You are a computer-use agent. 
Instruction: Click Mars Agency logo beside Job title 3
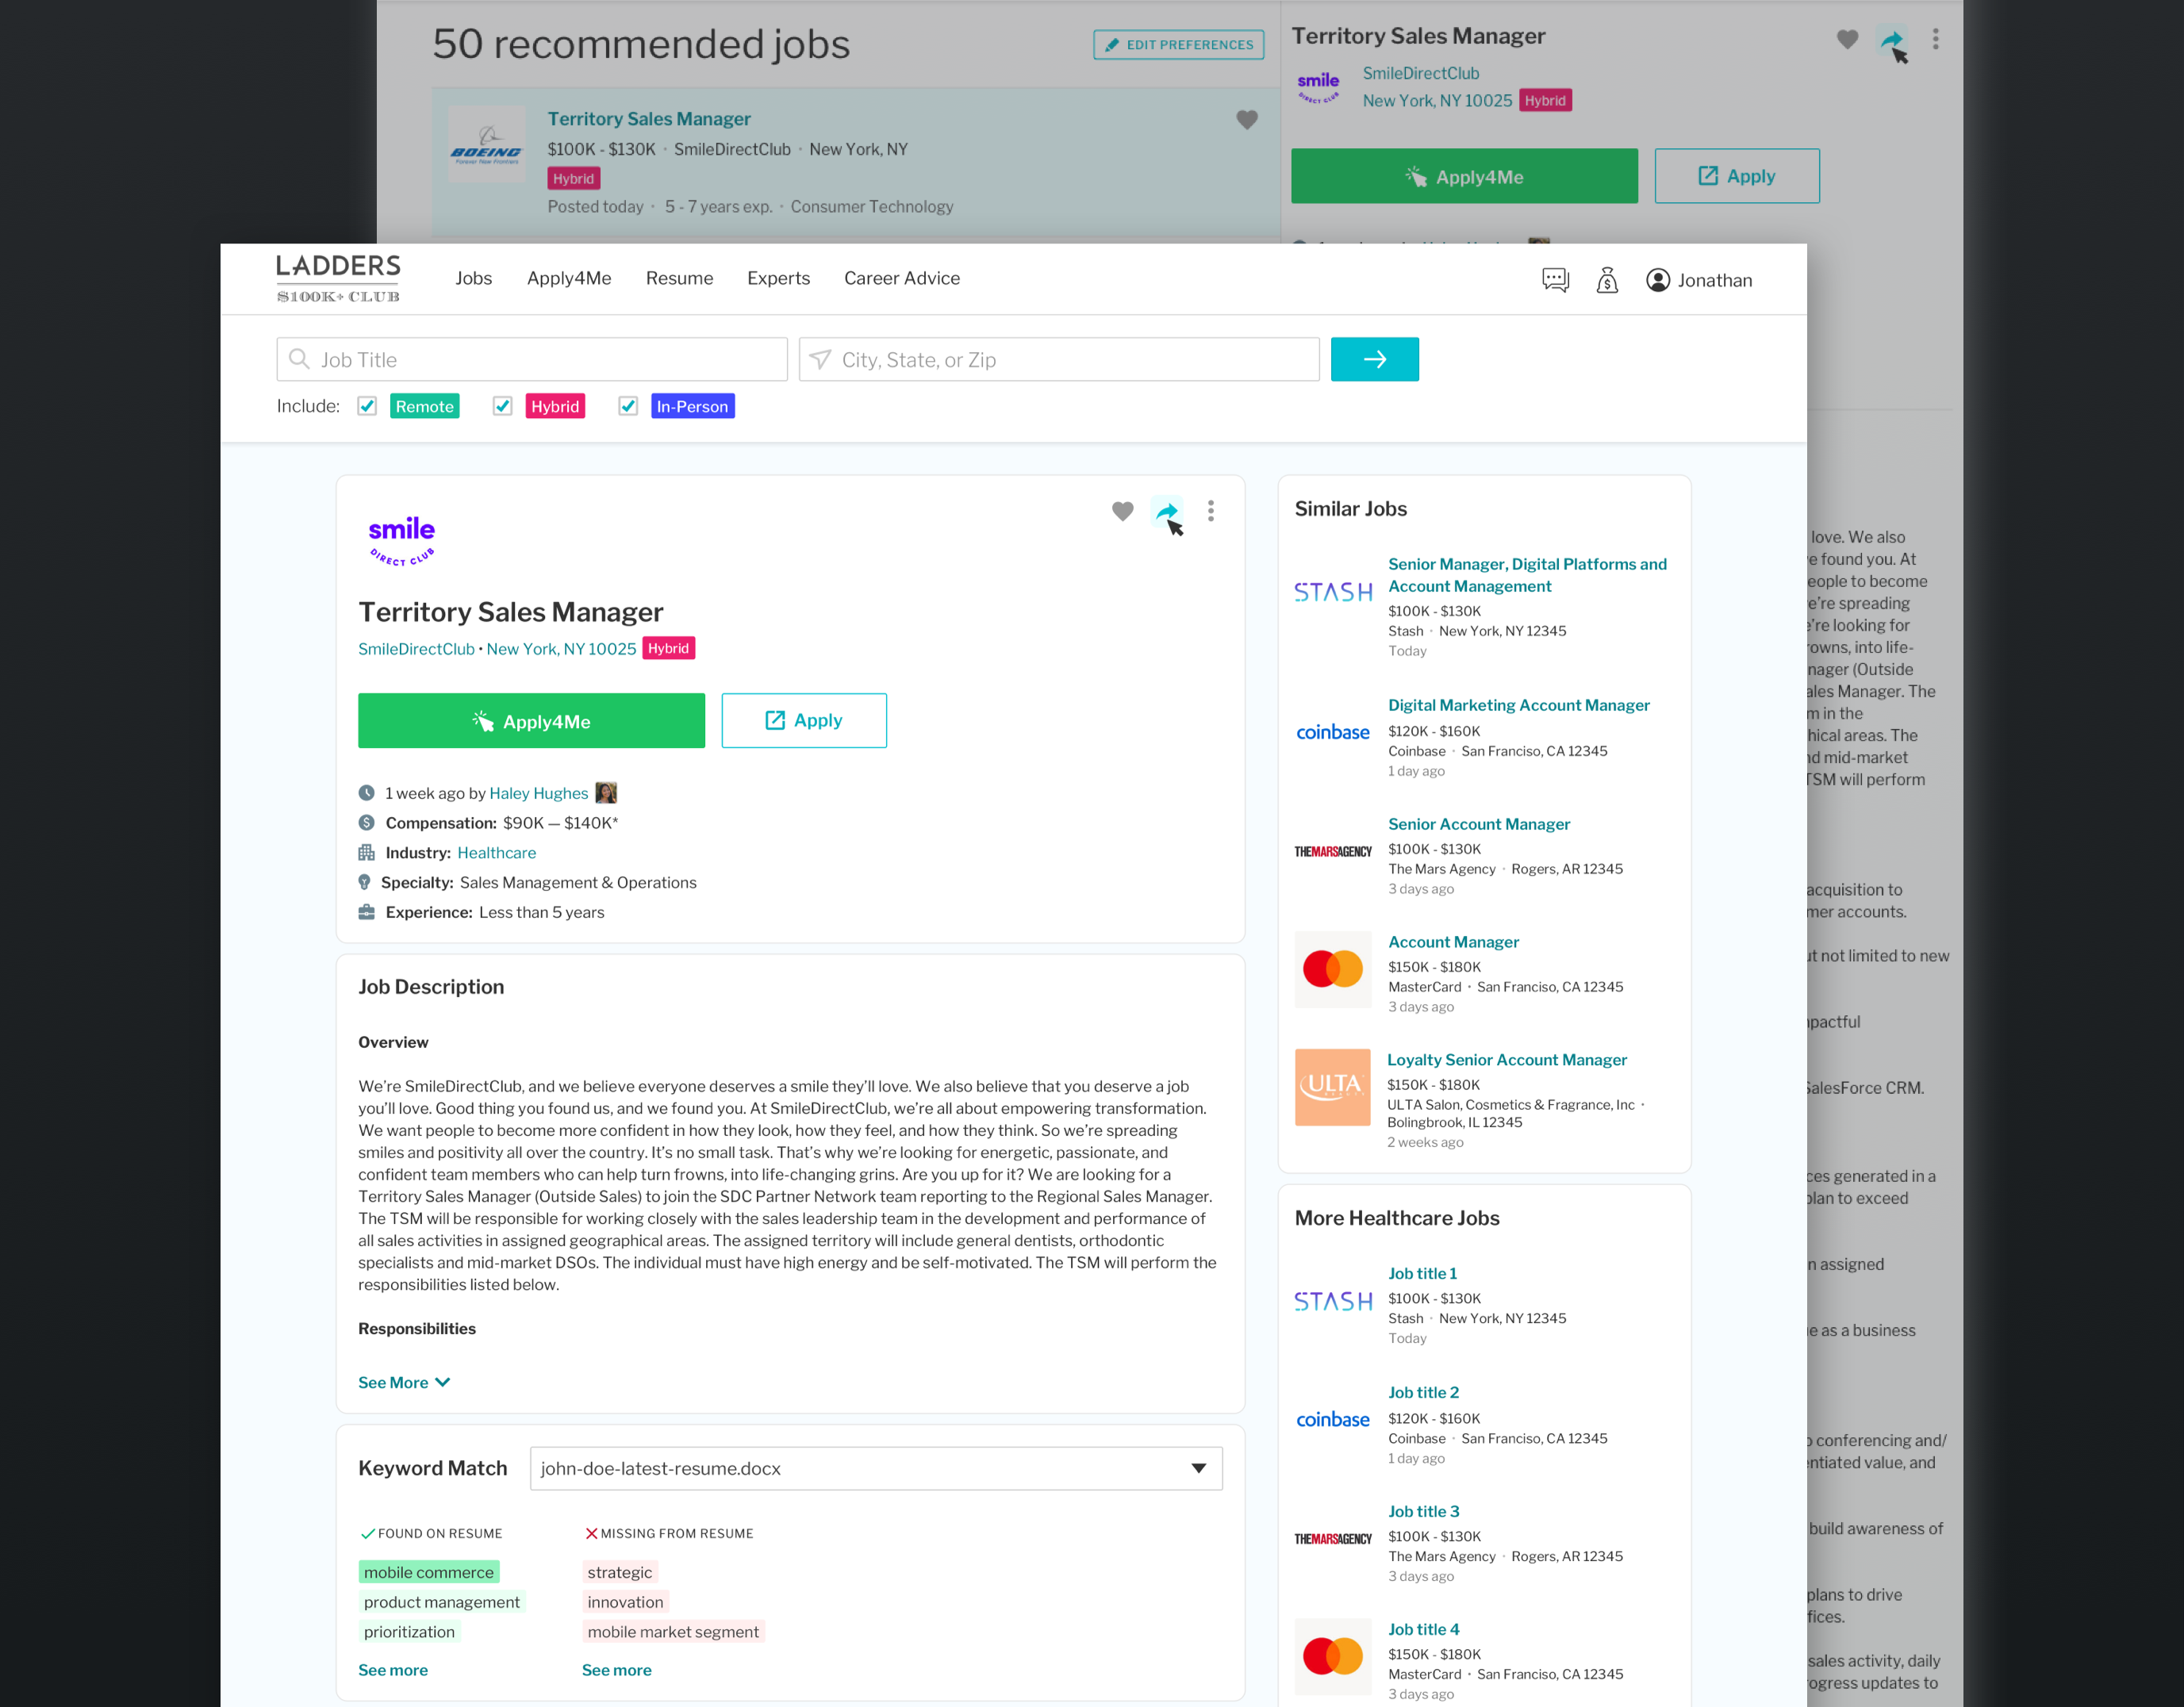click(1332, 1538)
